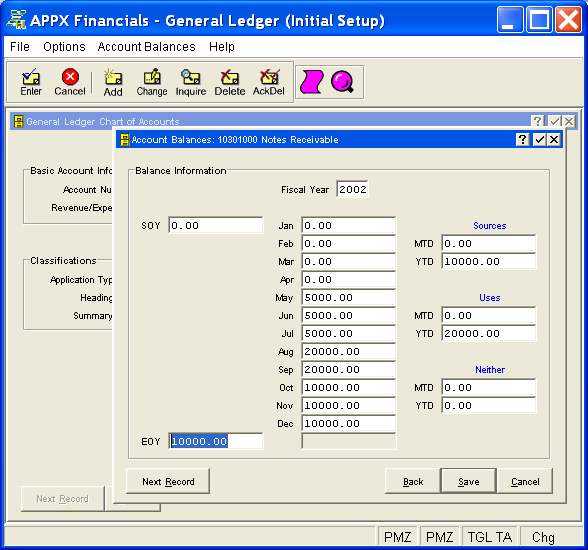Open the Help menu
Viewport: 588px width, 550px height.
click(222, 47)
